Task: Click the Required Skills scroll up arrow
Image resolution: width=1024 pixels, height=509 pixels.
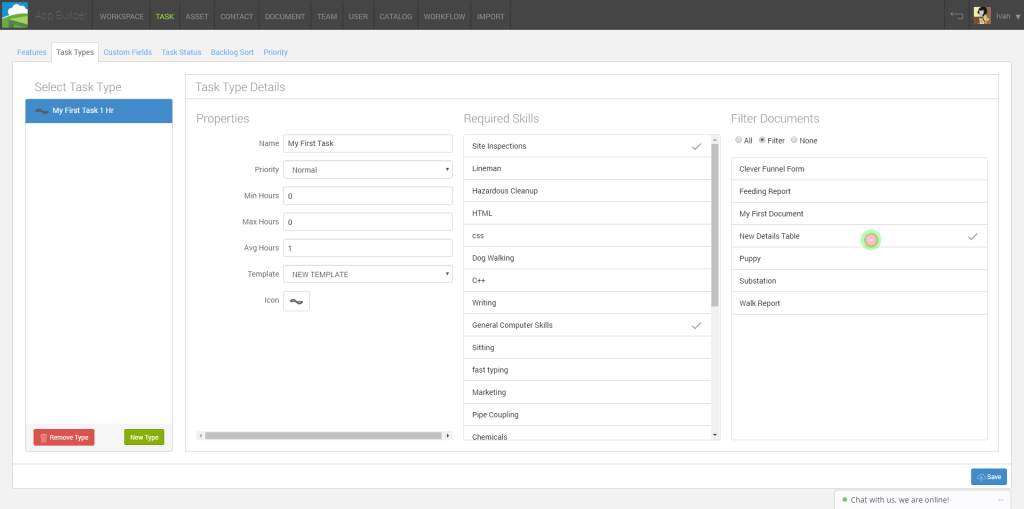Action: click(x=715, y=139)
